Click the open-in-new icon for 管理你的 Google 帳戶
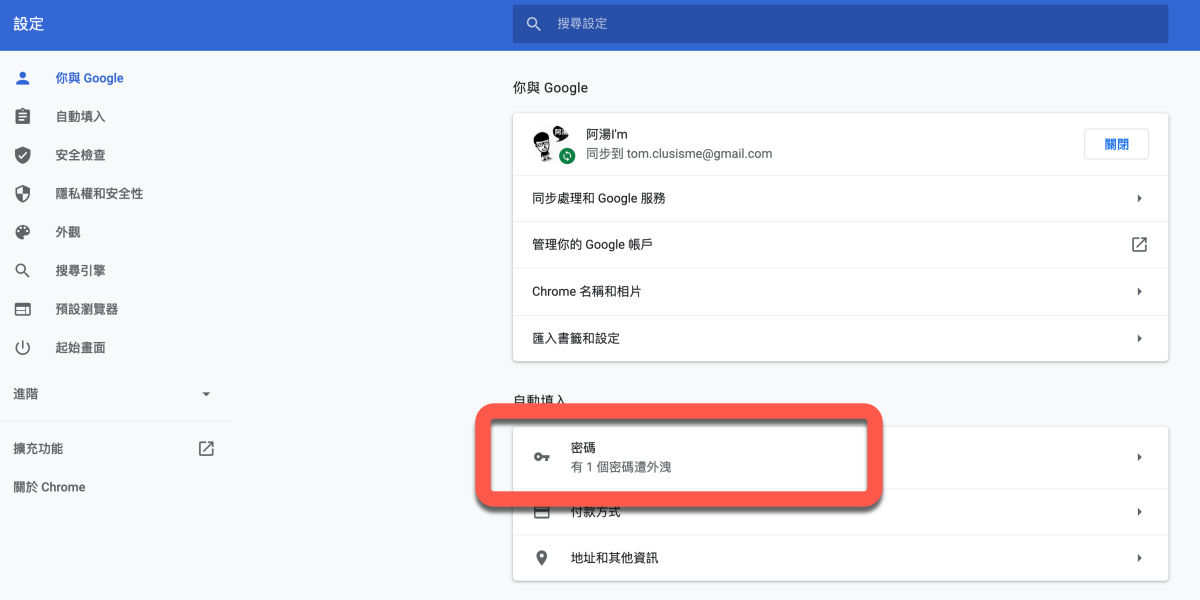Image resolution: width=1200 pixels, height=600 pixels. point(1139,245)
